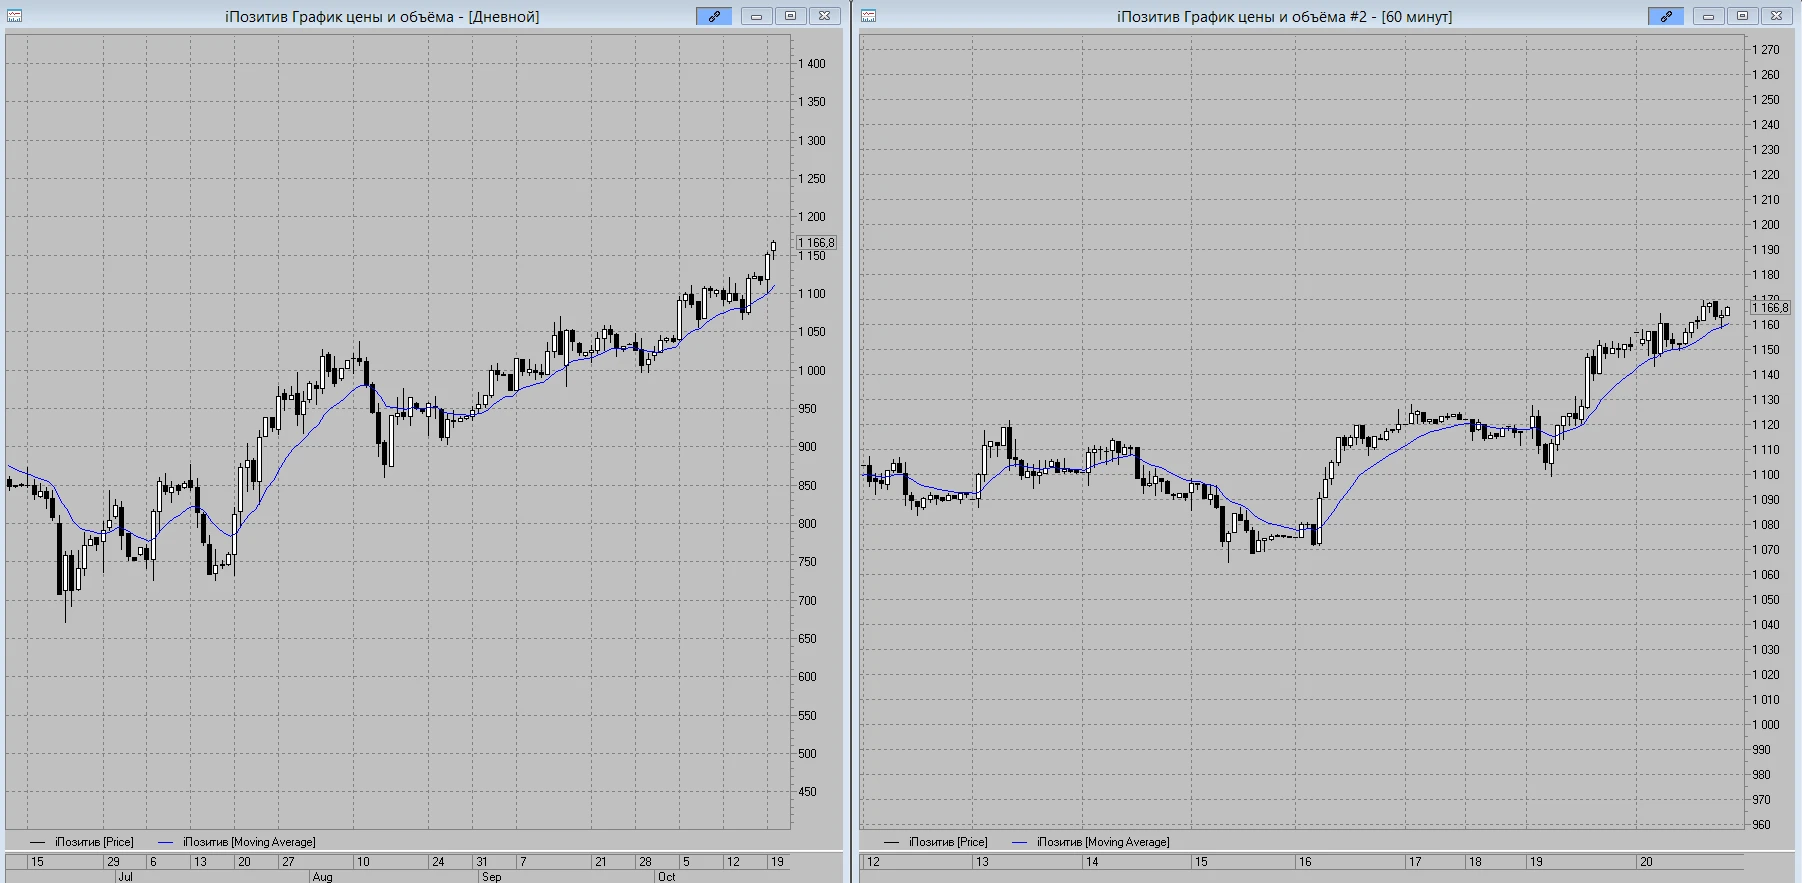This screenshot has width=1802, height=883.
Task: Click date label 27 on the Дневной time axis
Action: point(288,862)
